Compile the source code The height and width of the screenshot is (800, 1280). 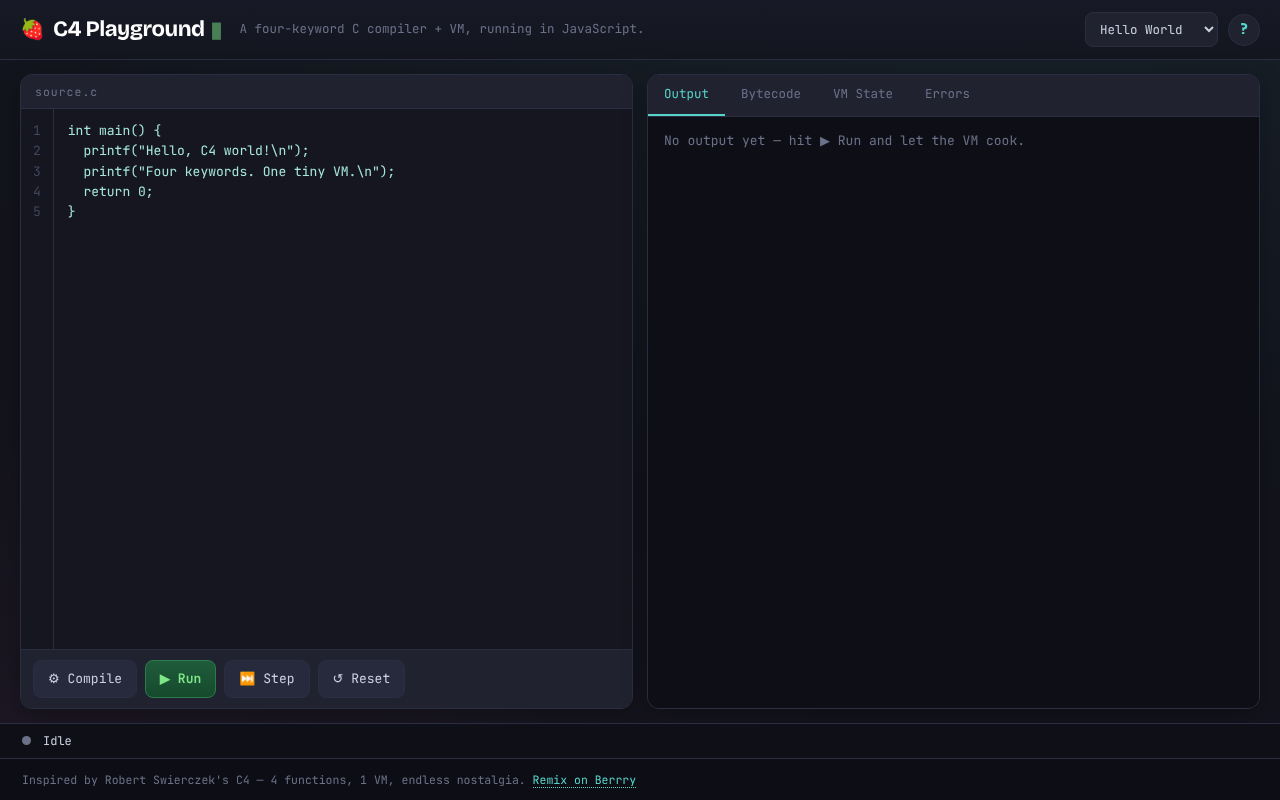tap(85, 679)
